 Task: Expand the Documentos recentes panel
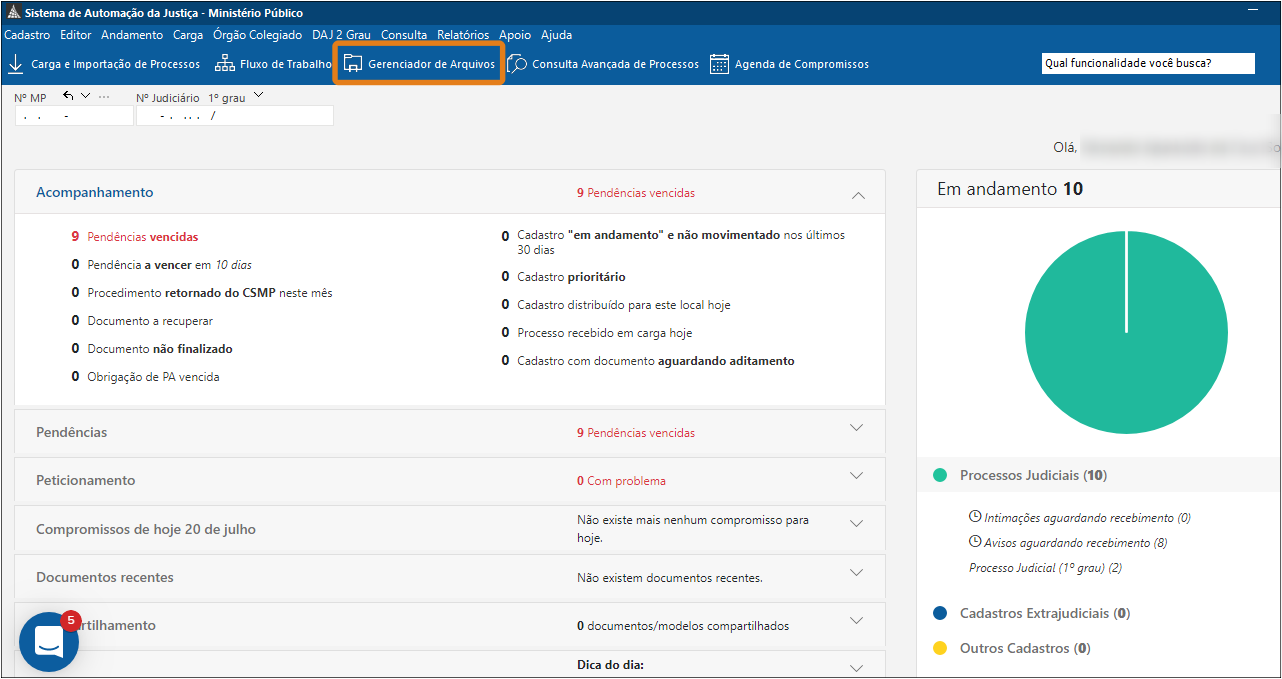point(856,573)
